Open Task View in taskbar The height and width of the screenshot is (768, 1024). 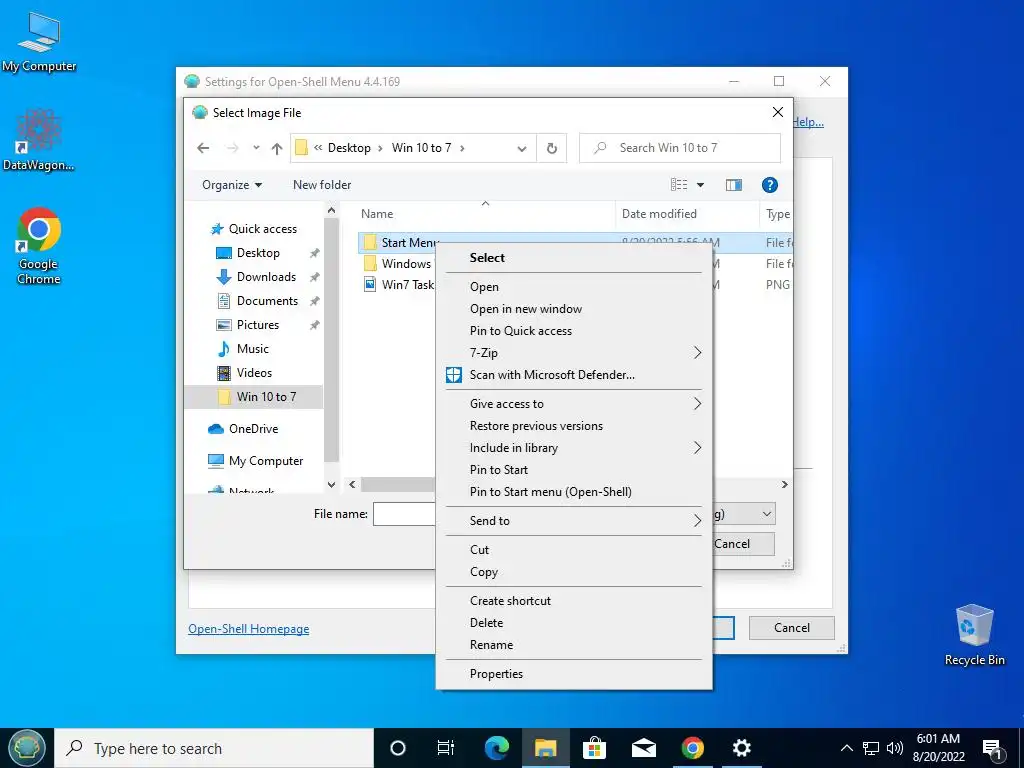coord(445,748)
